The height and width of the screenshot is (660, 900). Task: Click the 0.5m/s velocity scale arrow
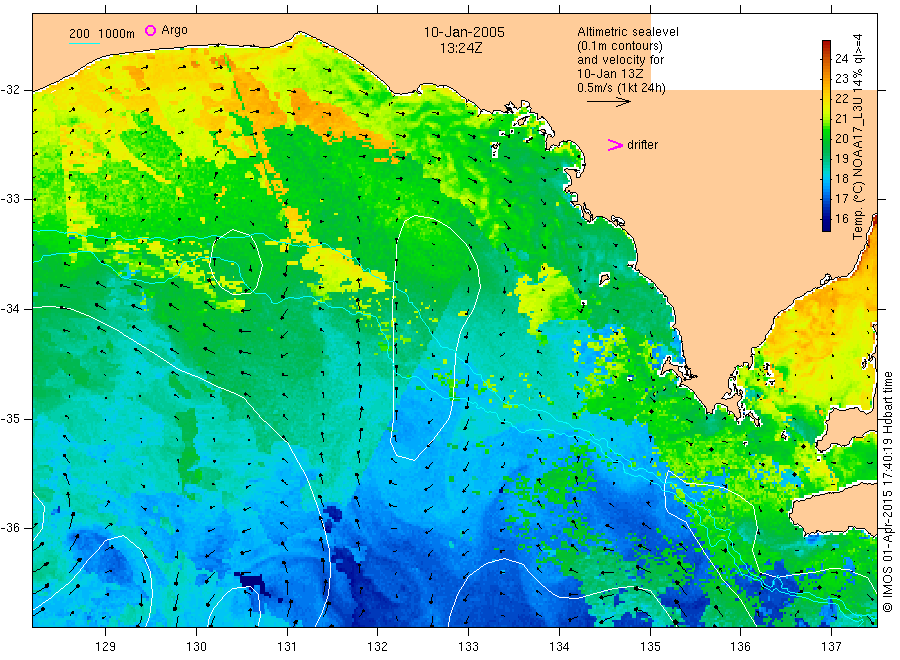point(608,102)
